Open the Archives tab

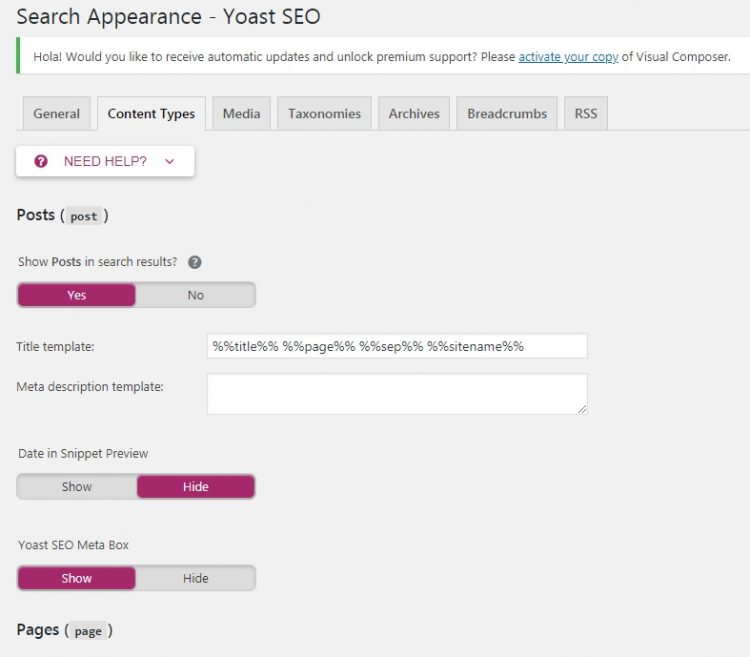tap(414, 113)
